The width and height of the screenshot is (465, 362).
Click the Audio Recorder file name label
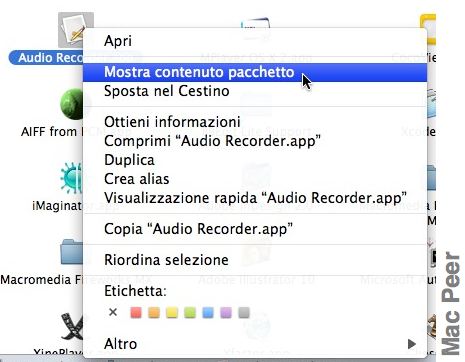47,58
